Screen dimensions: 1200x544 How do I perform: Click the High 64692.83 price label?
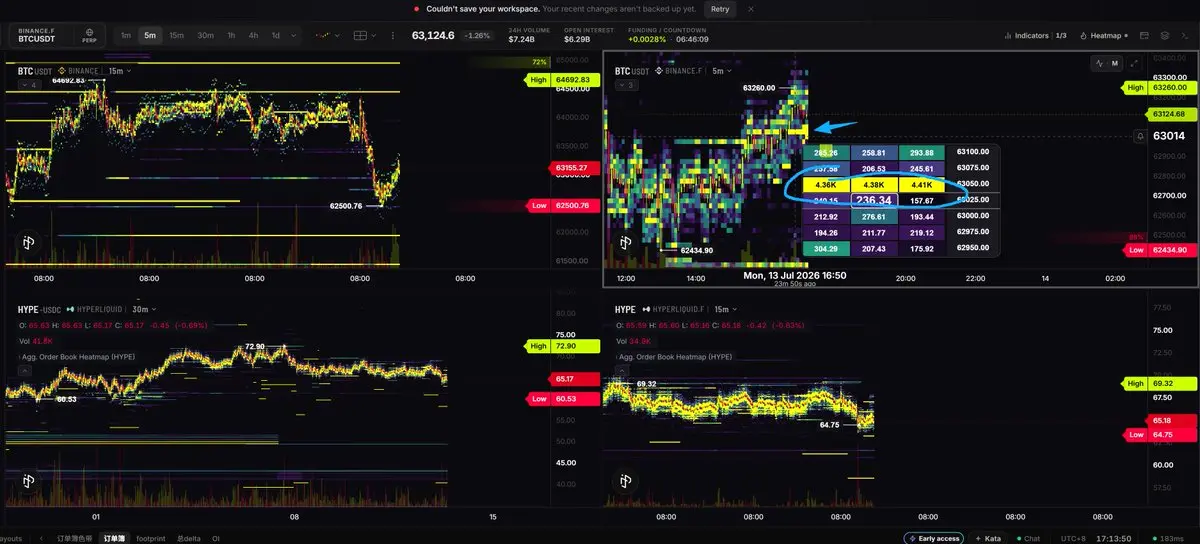(x=560, y=79)
